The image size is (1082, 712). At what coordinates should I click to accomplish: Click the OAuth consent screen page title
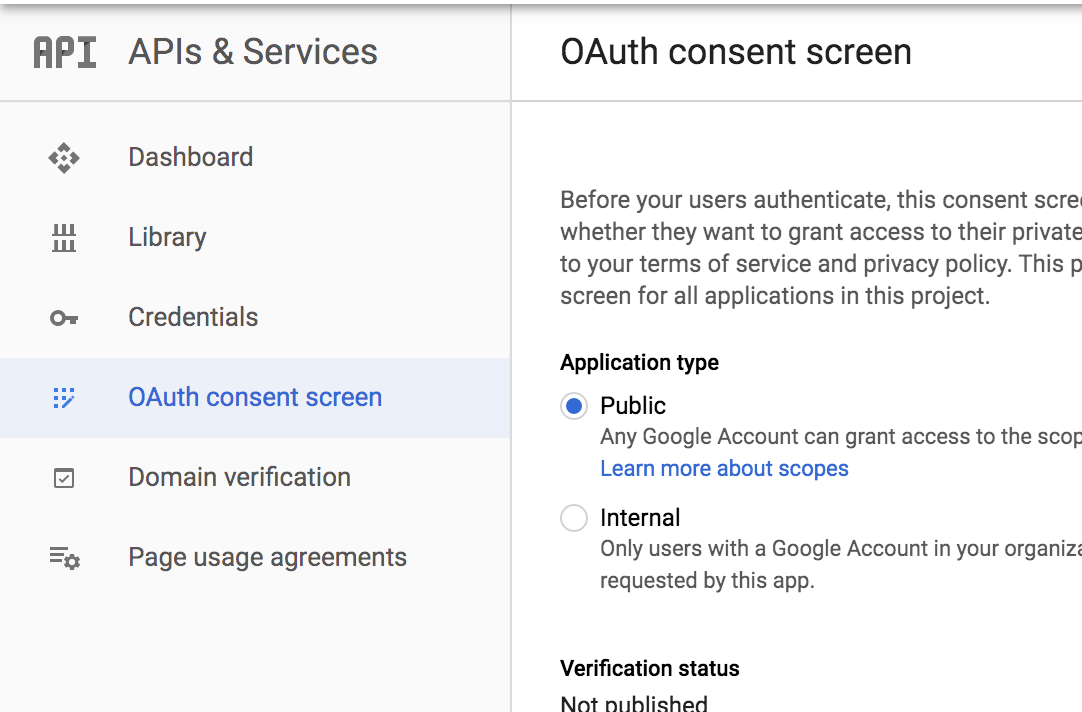pos(738,51)
